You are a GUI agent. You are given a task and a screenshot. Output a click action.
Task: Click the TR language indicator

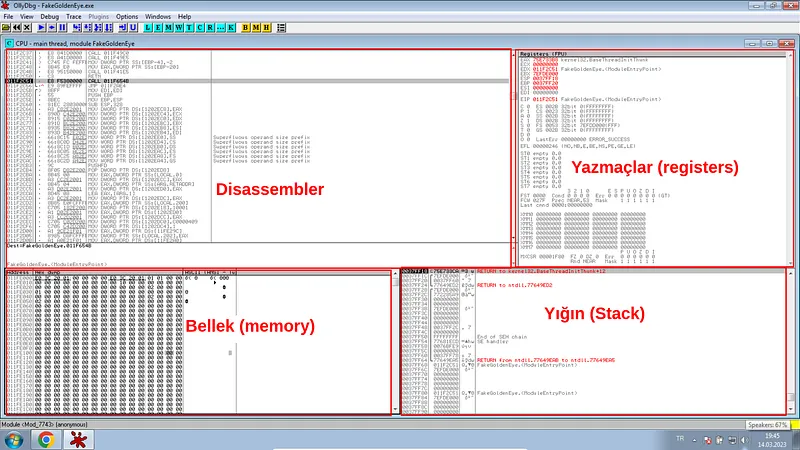coord(680,439)
